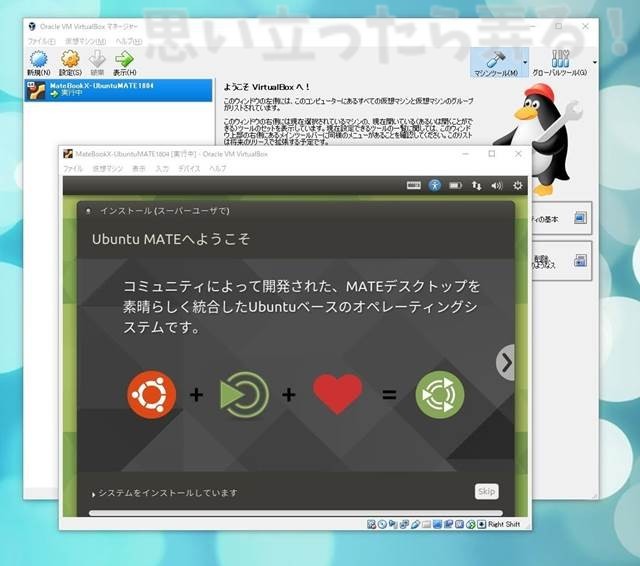This screenshot has height=566, width=640.
Task: Click the lower tool card icon in manager
Action: click(580, 260)
